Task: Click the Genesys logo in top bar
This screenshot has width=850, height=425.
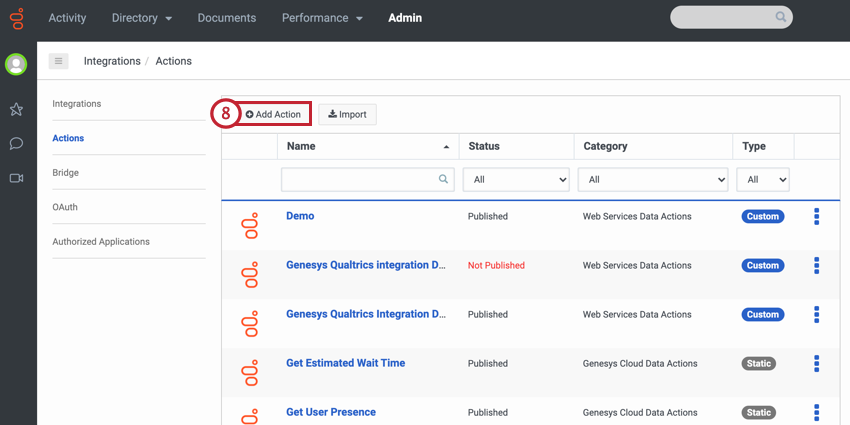Action: pos(17,18)
